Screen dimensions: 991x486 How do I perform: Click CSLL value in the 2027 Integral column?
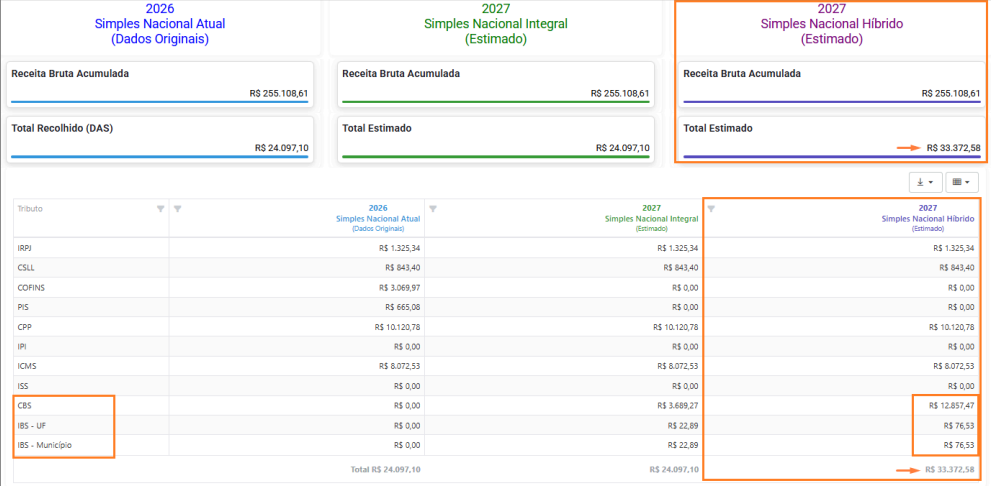(x=681, y=267)
